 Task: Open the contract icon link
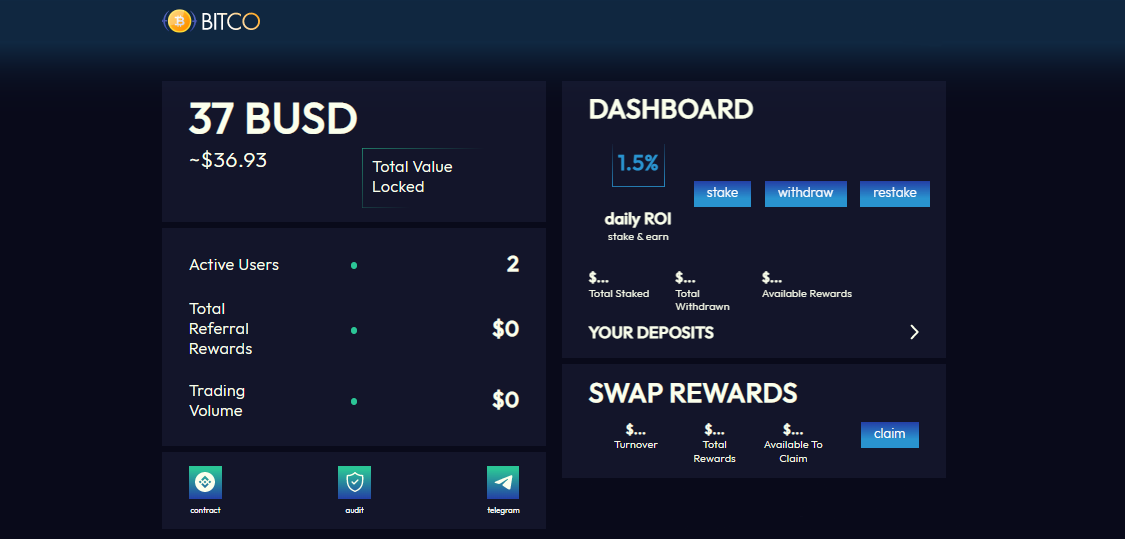(x=205, y=482)
